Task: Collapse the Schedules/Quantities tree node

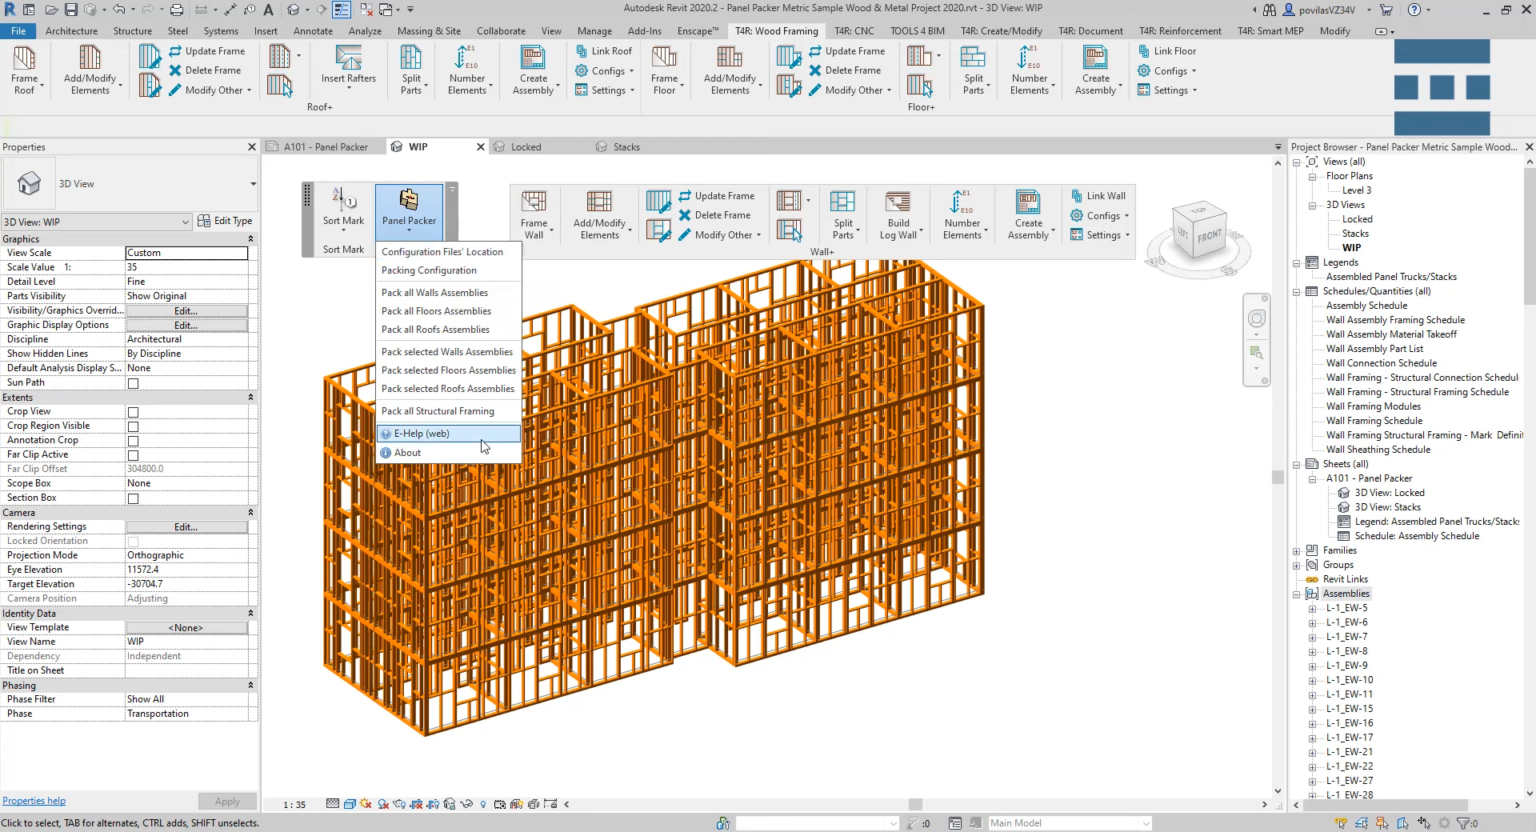Action: 1297,292
